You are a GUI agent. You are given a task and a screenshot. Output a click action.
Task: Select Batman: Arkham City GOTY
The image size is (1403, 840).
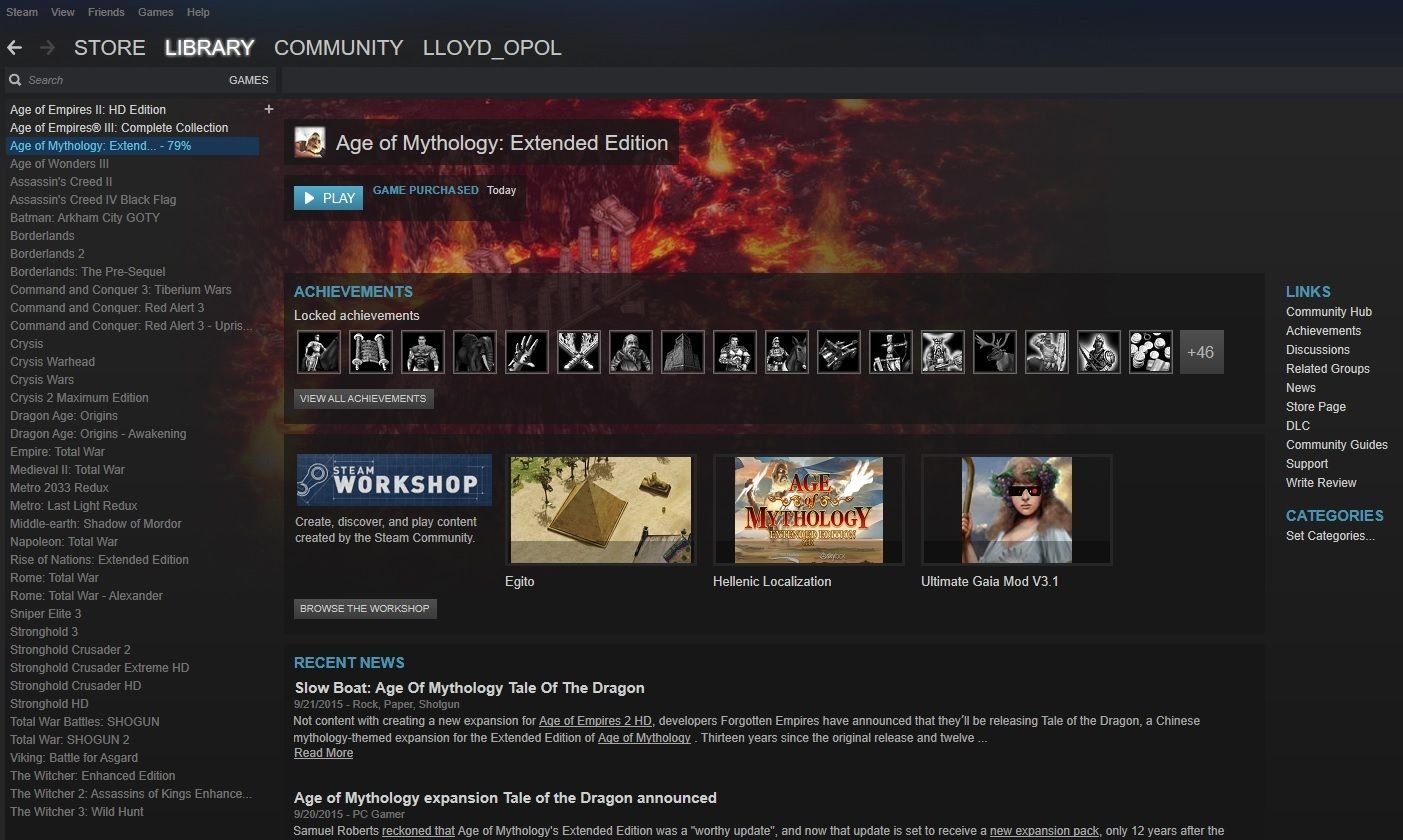pos(85,218)
